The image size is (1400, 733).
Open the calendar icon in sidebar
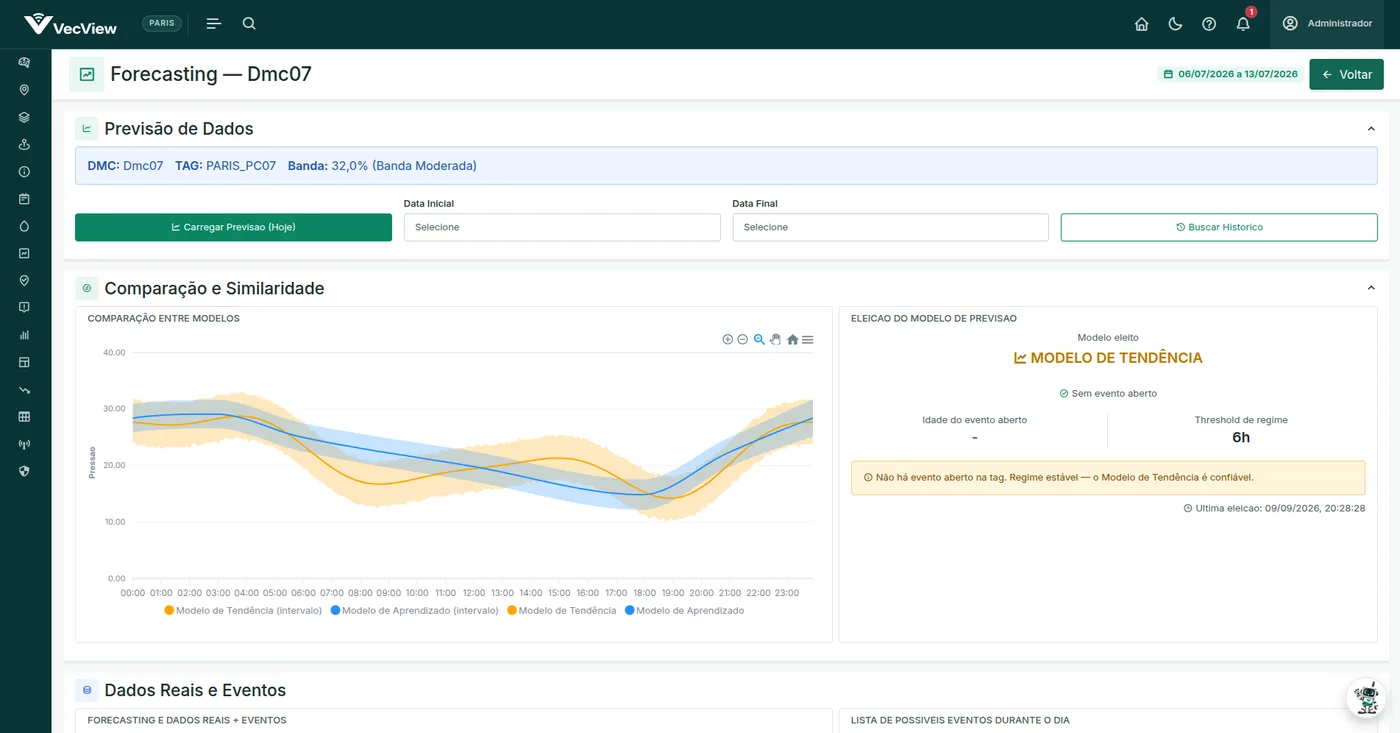tap(24, 199)
